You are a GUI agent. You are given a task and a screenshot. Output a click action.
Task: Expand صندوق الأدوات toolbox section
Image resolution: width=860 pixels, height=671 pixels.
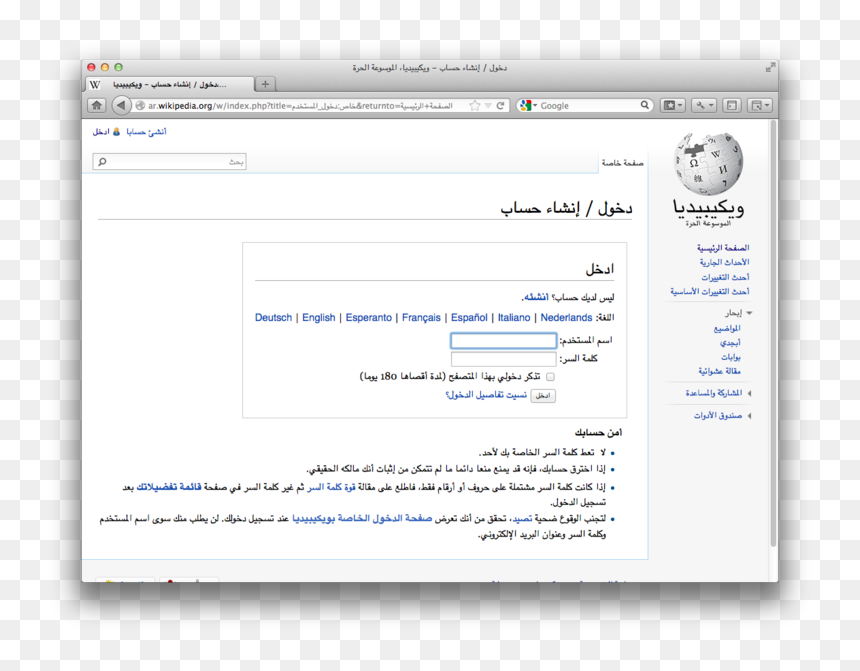(722, 415)
